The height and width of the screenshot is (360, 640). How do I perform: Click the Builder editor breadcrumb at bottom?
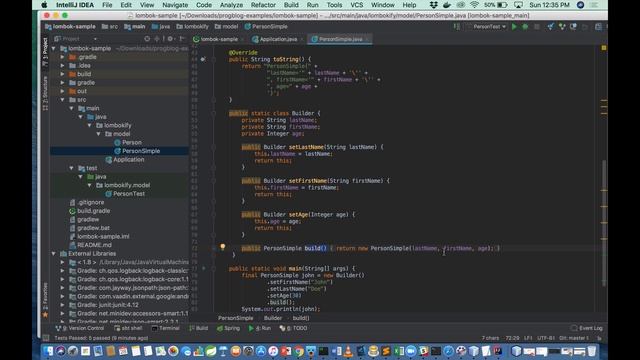pyautogui.click(x=273, y=318)
